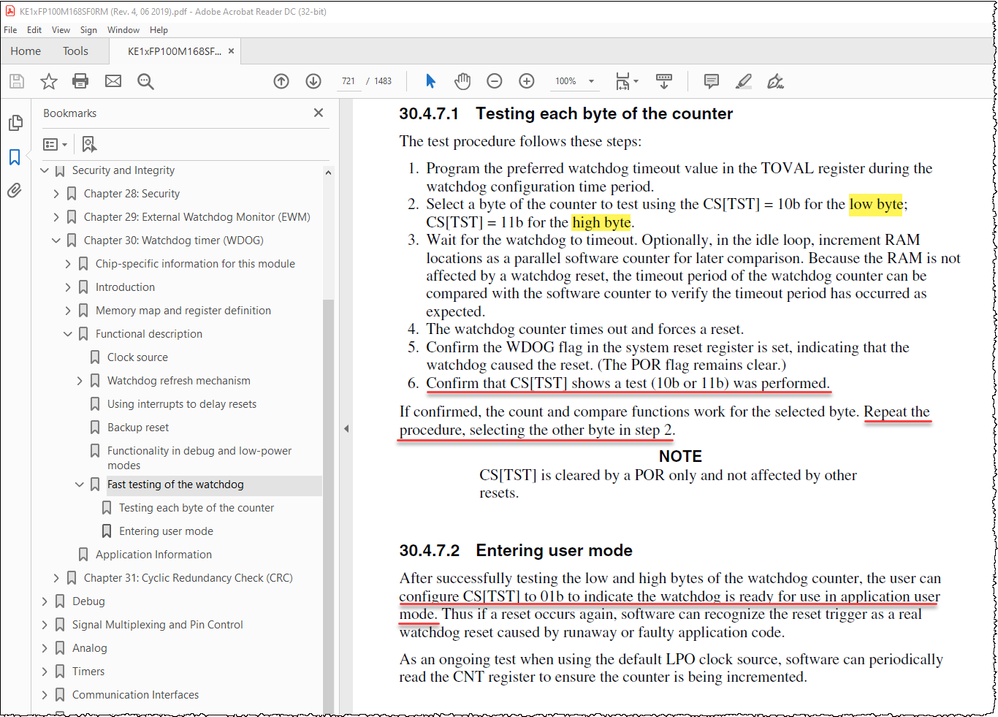The image size is (998, 717).
Task: Zoom out with the minus icon
Action: click(x=495, y=81)
